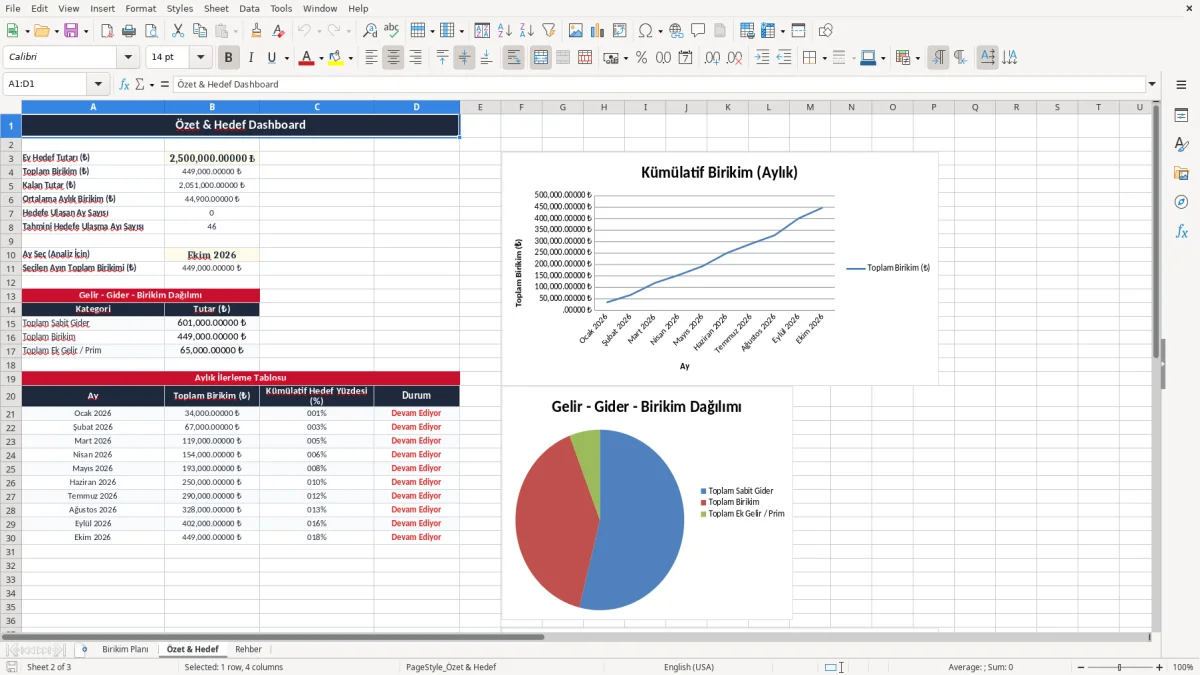Sort descending
Image resolution: width=1200 pixels, height=675 pixels.
click(526, 31)
